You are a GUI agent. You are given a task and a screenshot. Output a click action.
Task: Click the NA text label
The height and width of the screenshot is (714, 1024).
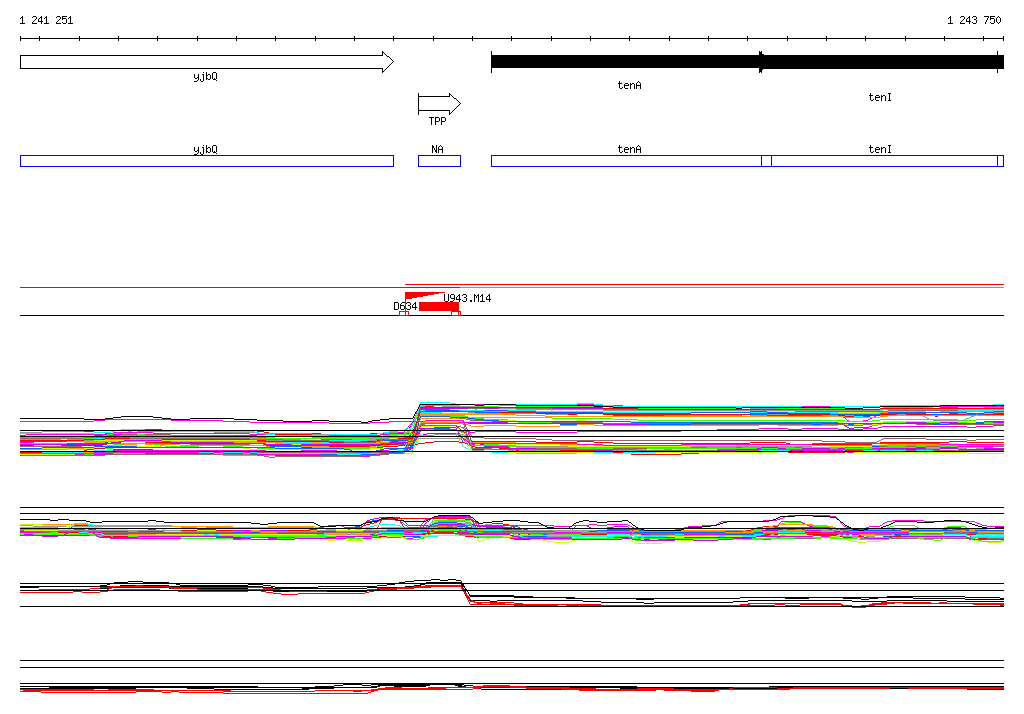pyautogui.click(x=438, y=149)
